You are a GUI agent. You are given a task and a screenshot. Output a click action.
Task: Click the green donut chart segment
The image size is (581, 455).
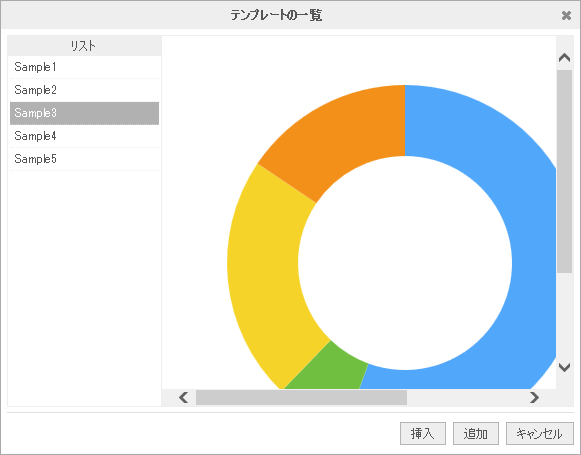(x=330, y=371)
